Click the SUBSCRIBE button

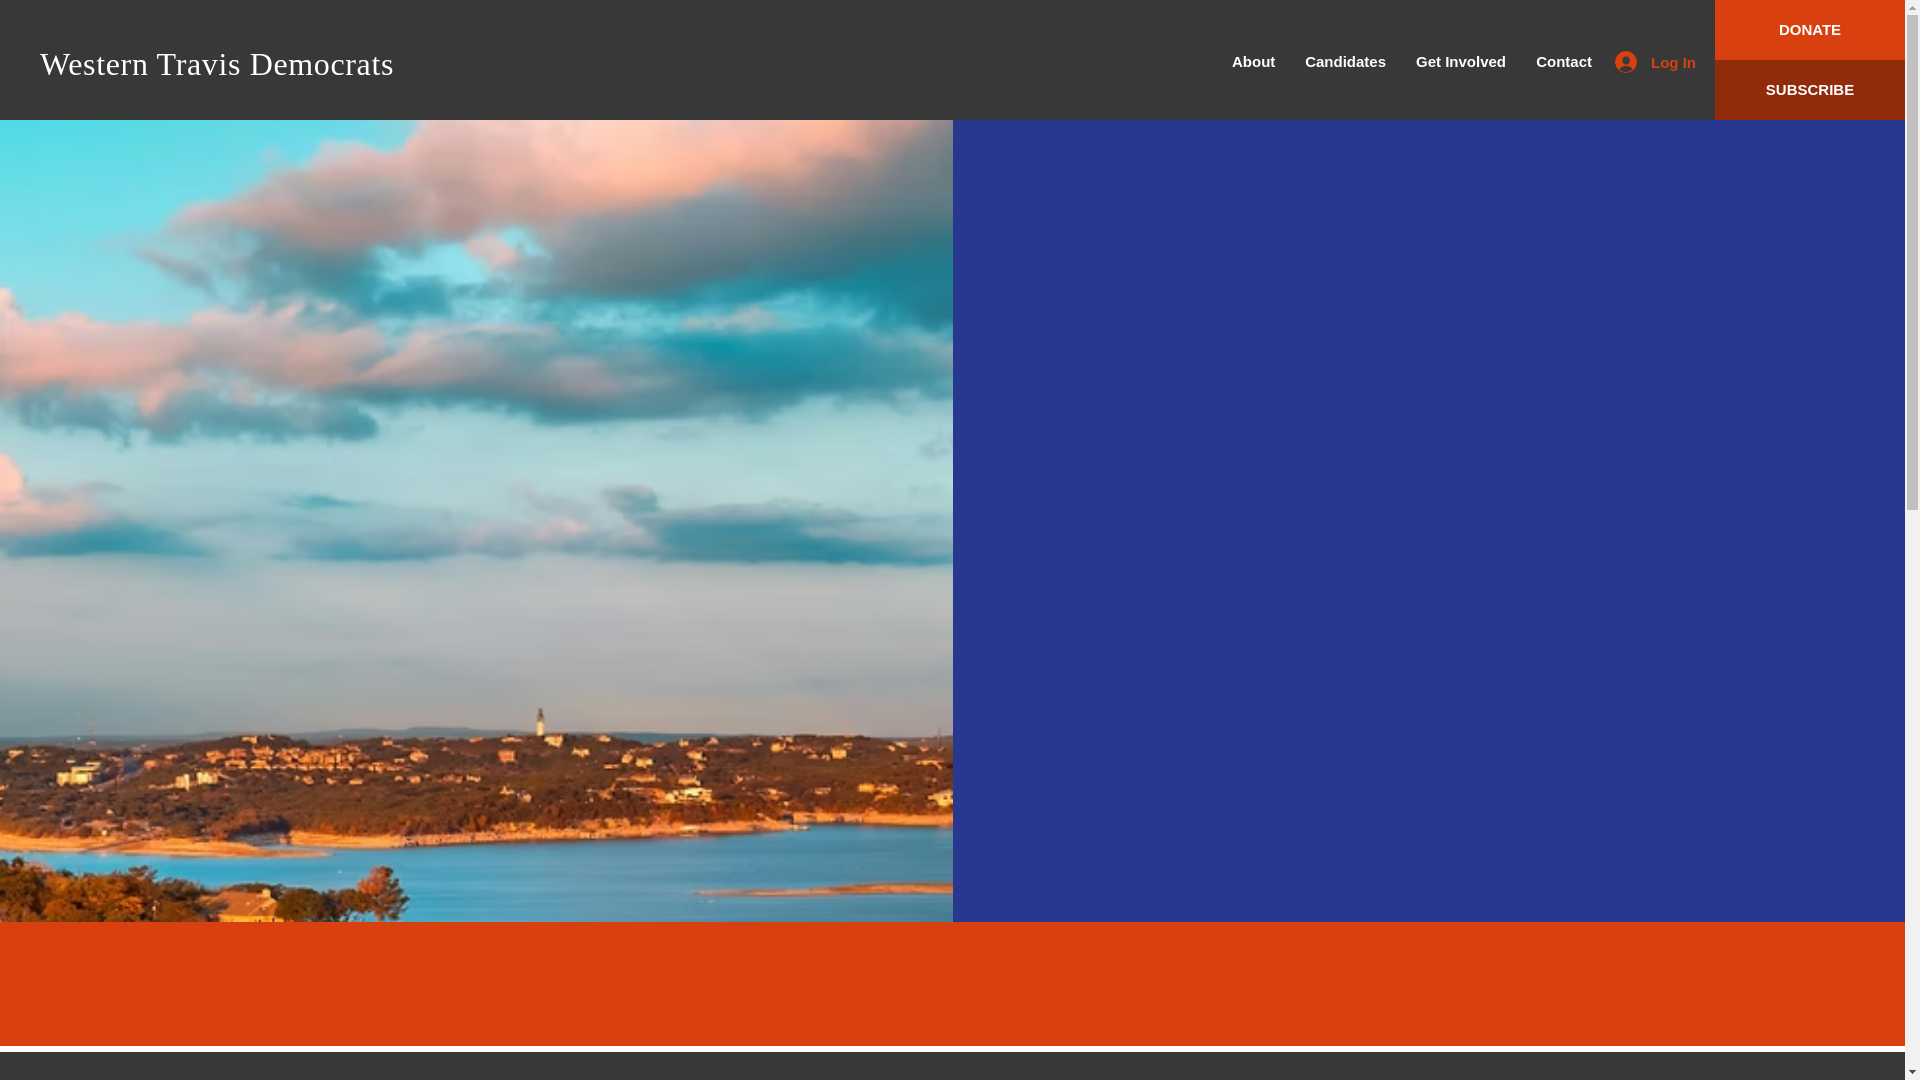1809,90
